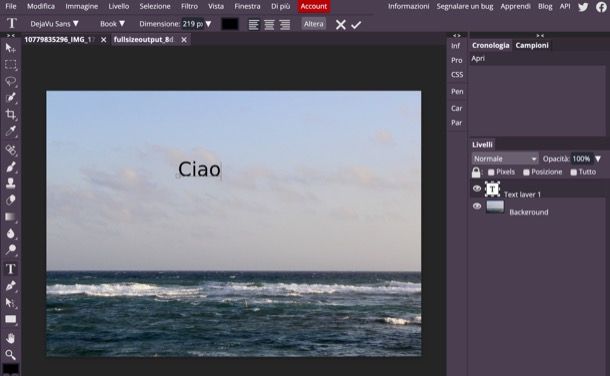Open the Apprendi link
Image resolution: width=610 pixels, height=376 pixels.
click(x=515, y=6)
